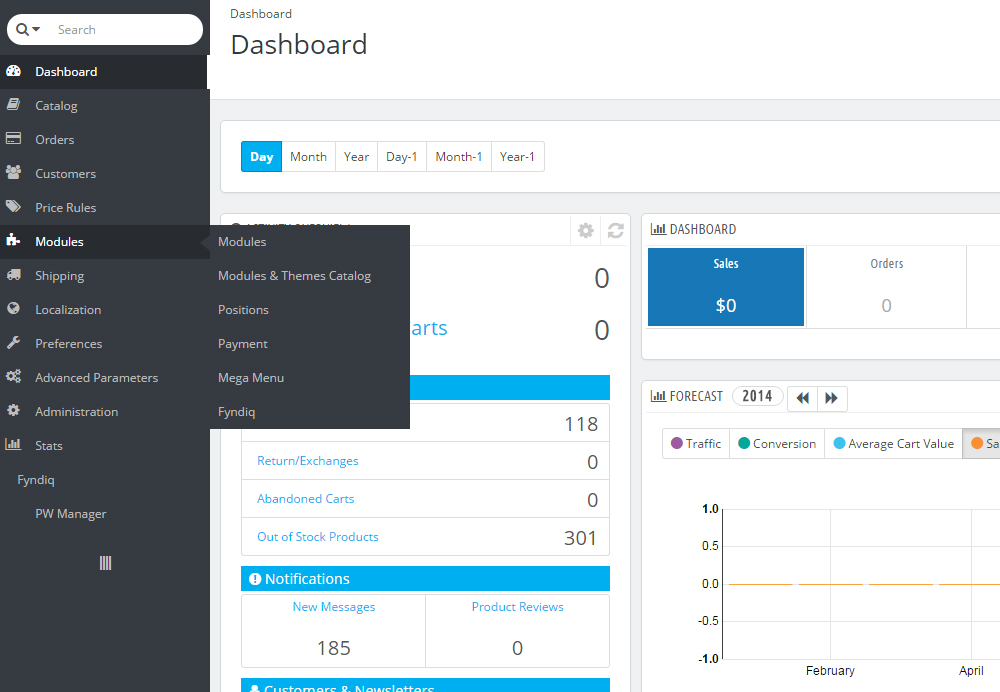1000x692 pixels.
Task: Click the Shipping truck icon
Action: tap(13, 276)
